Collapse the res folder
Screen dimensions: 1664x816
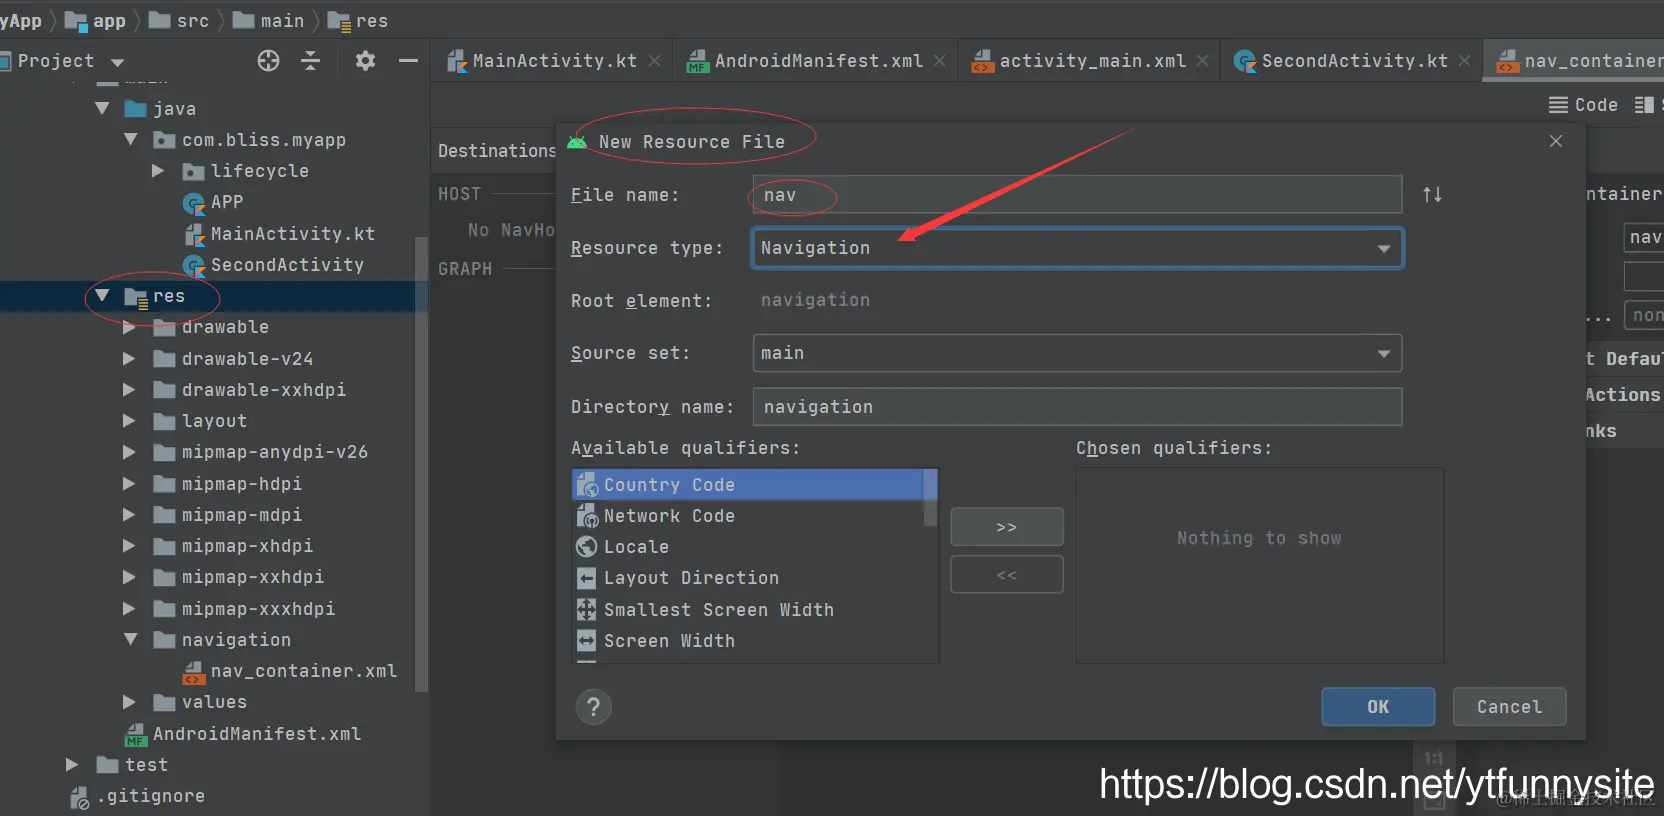102,296
